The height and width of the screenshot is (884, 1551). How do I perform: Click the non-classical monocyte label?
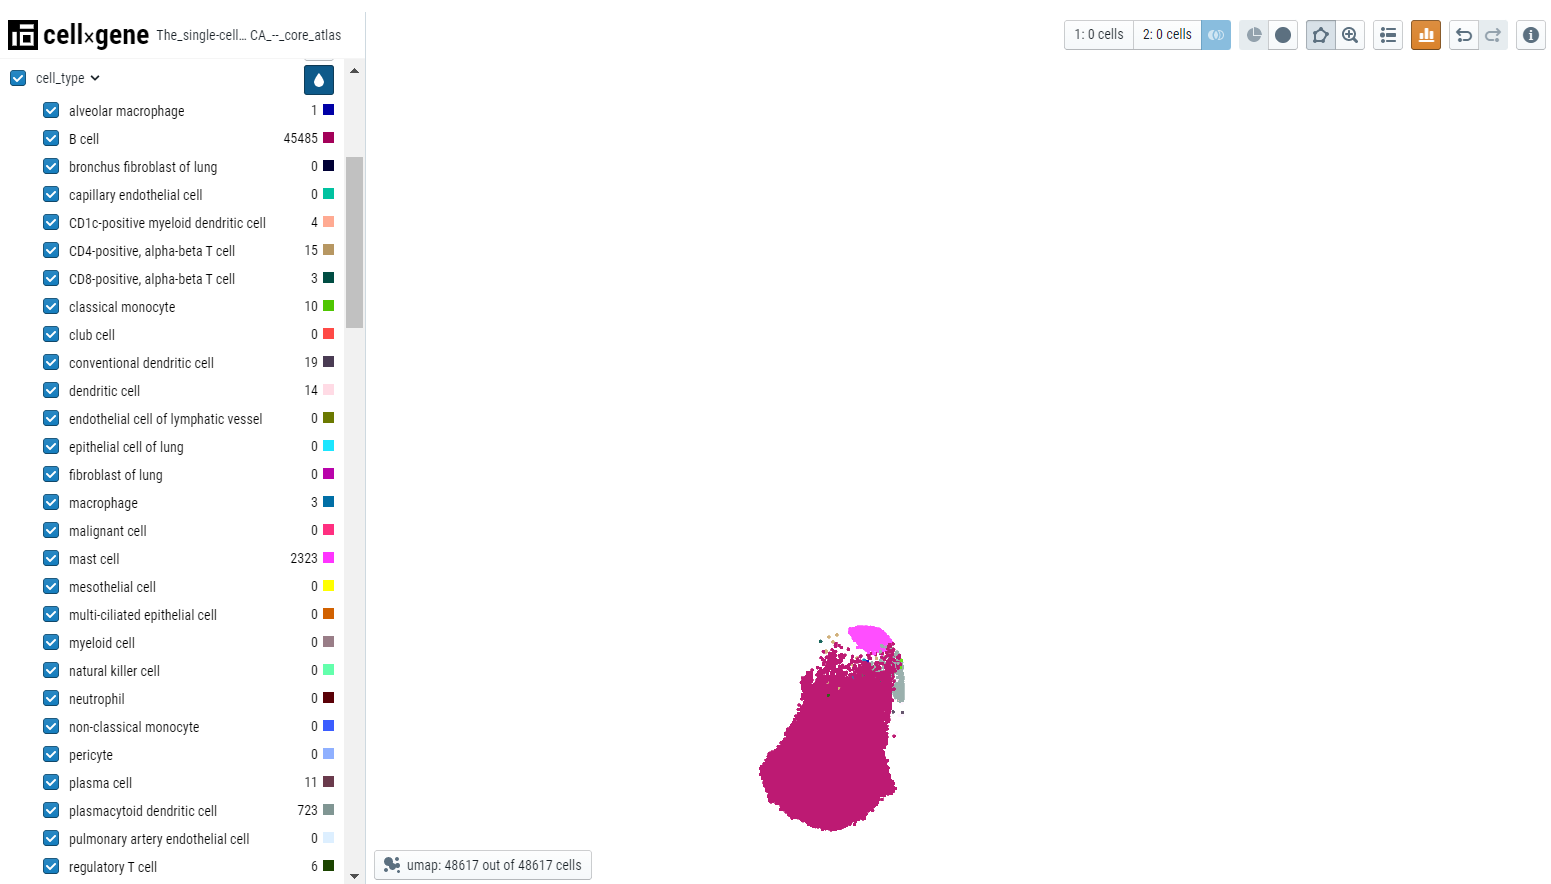[x=134, y=727]
